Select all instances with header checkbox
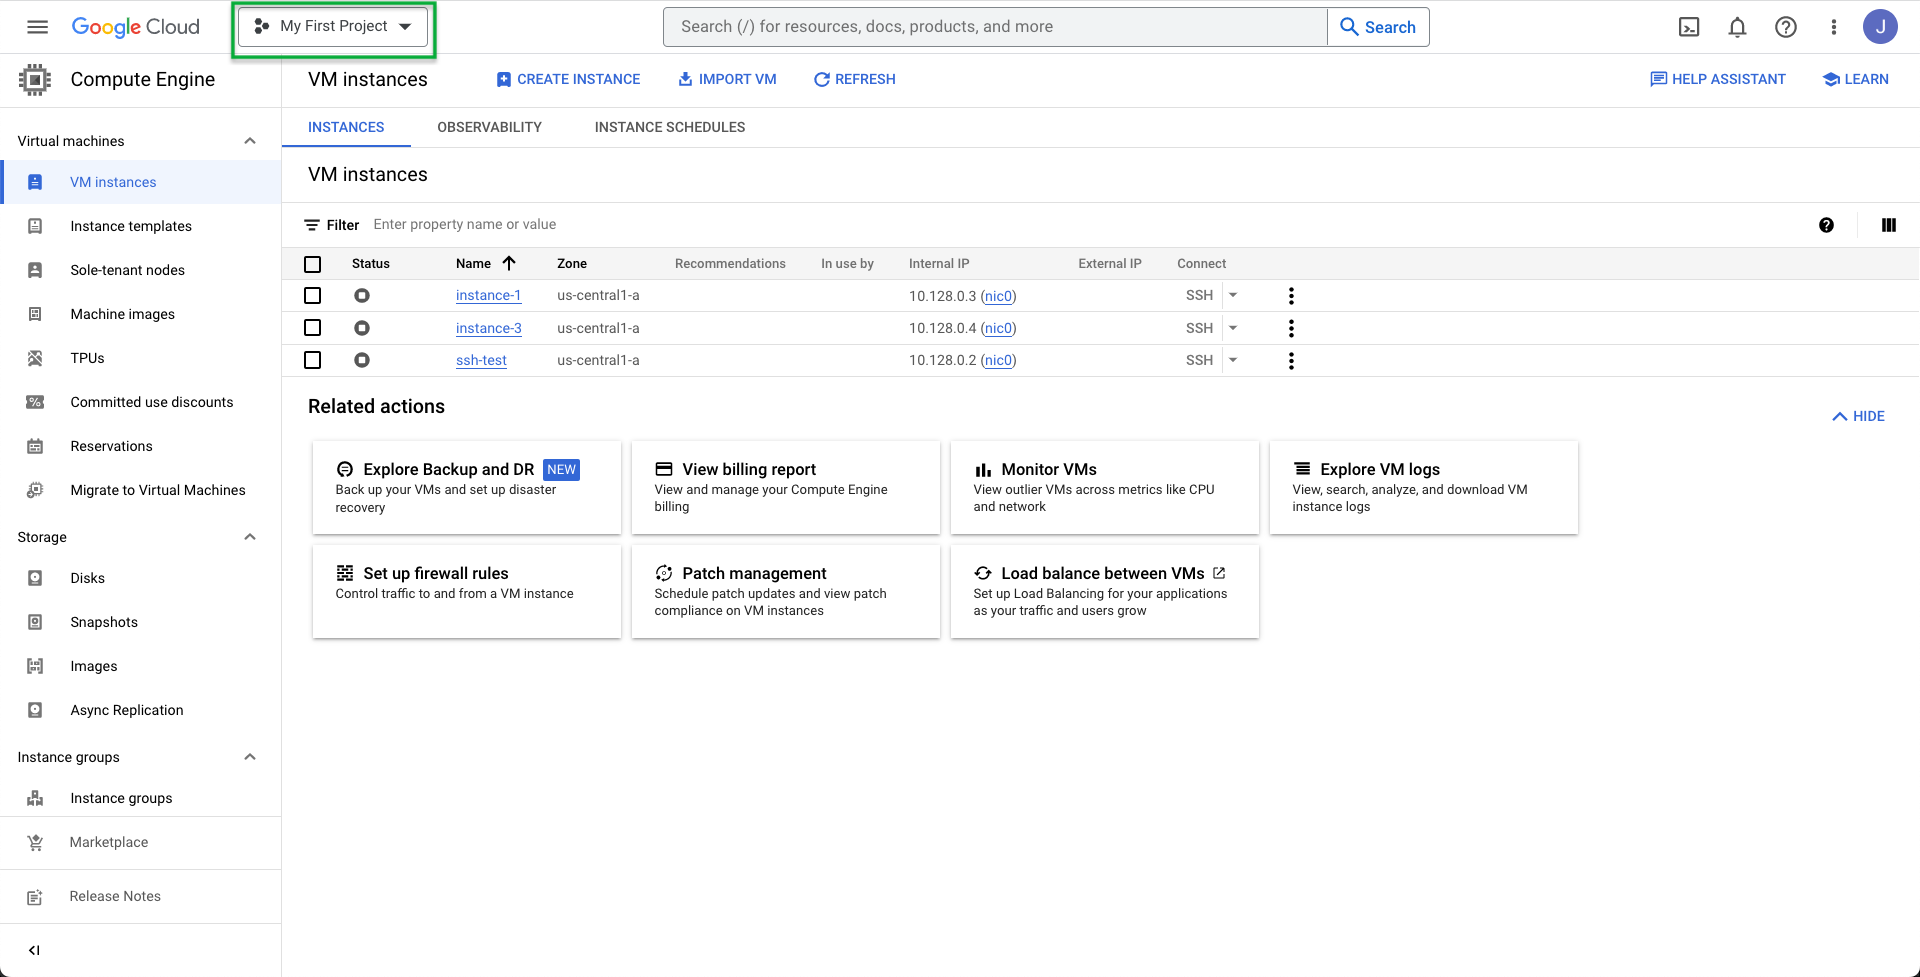Screen dimensions: 1920x977 click(x=313, y=264)
